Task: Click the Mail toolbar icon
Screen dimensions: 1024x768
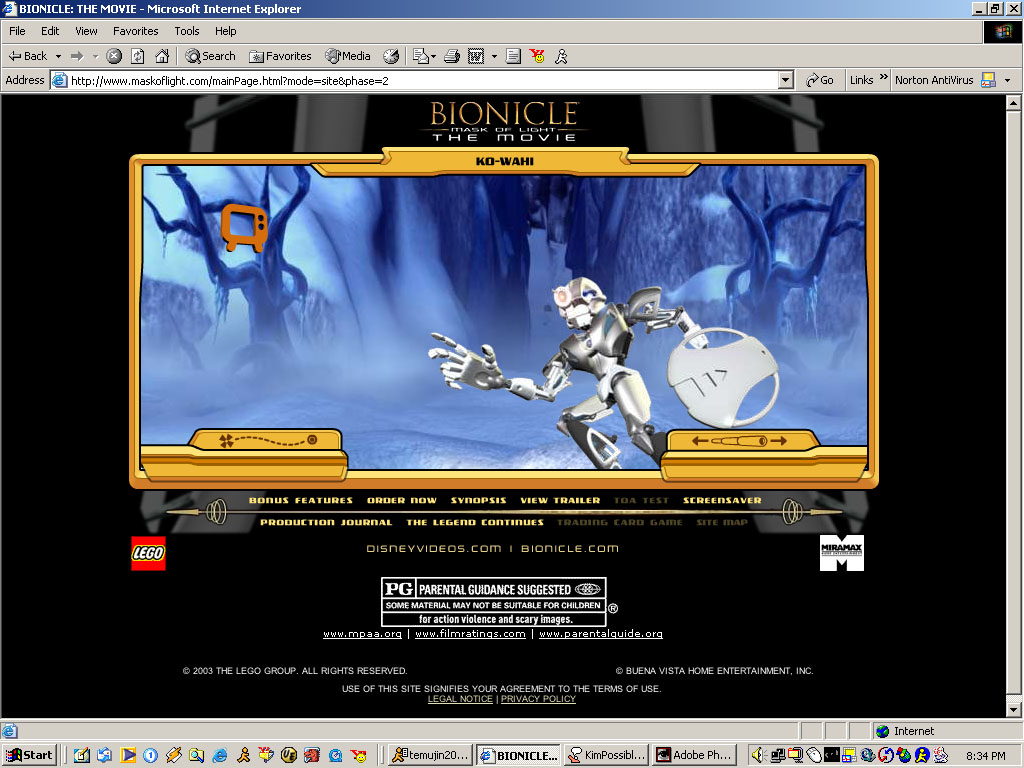Action: pyautogui.click(x=421, y=56)
